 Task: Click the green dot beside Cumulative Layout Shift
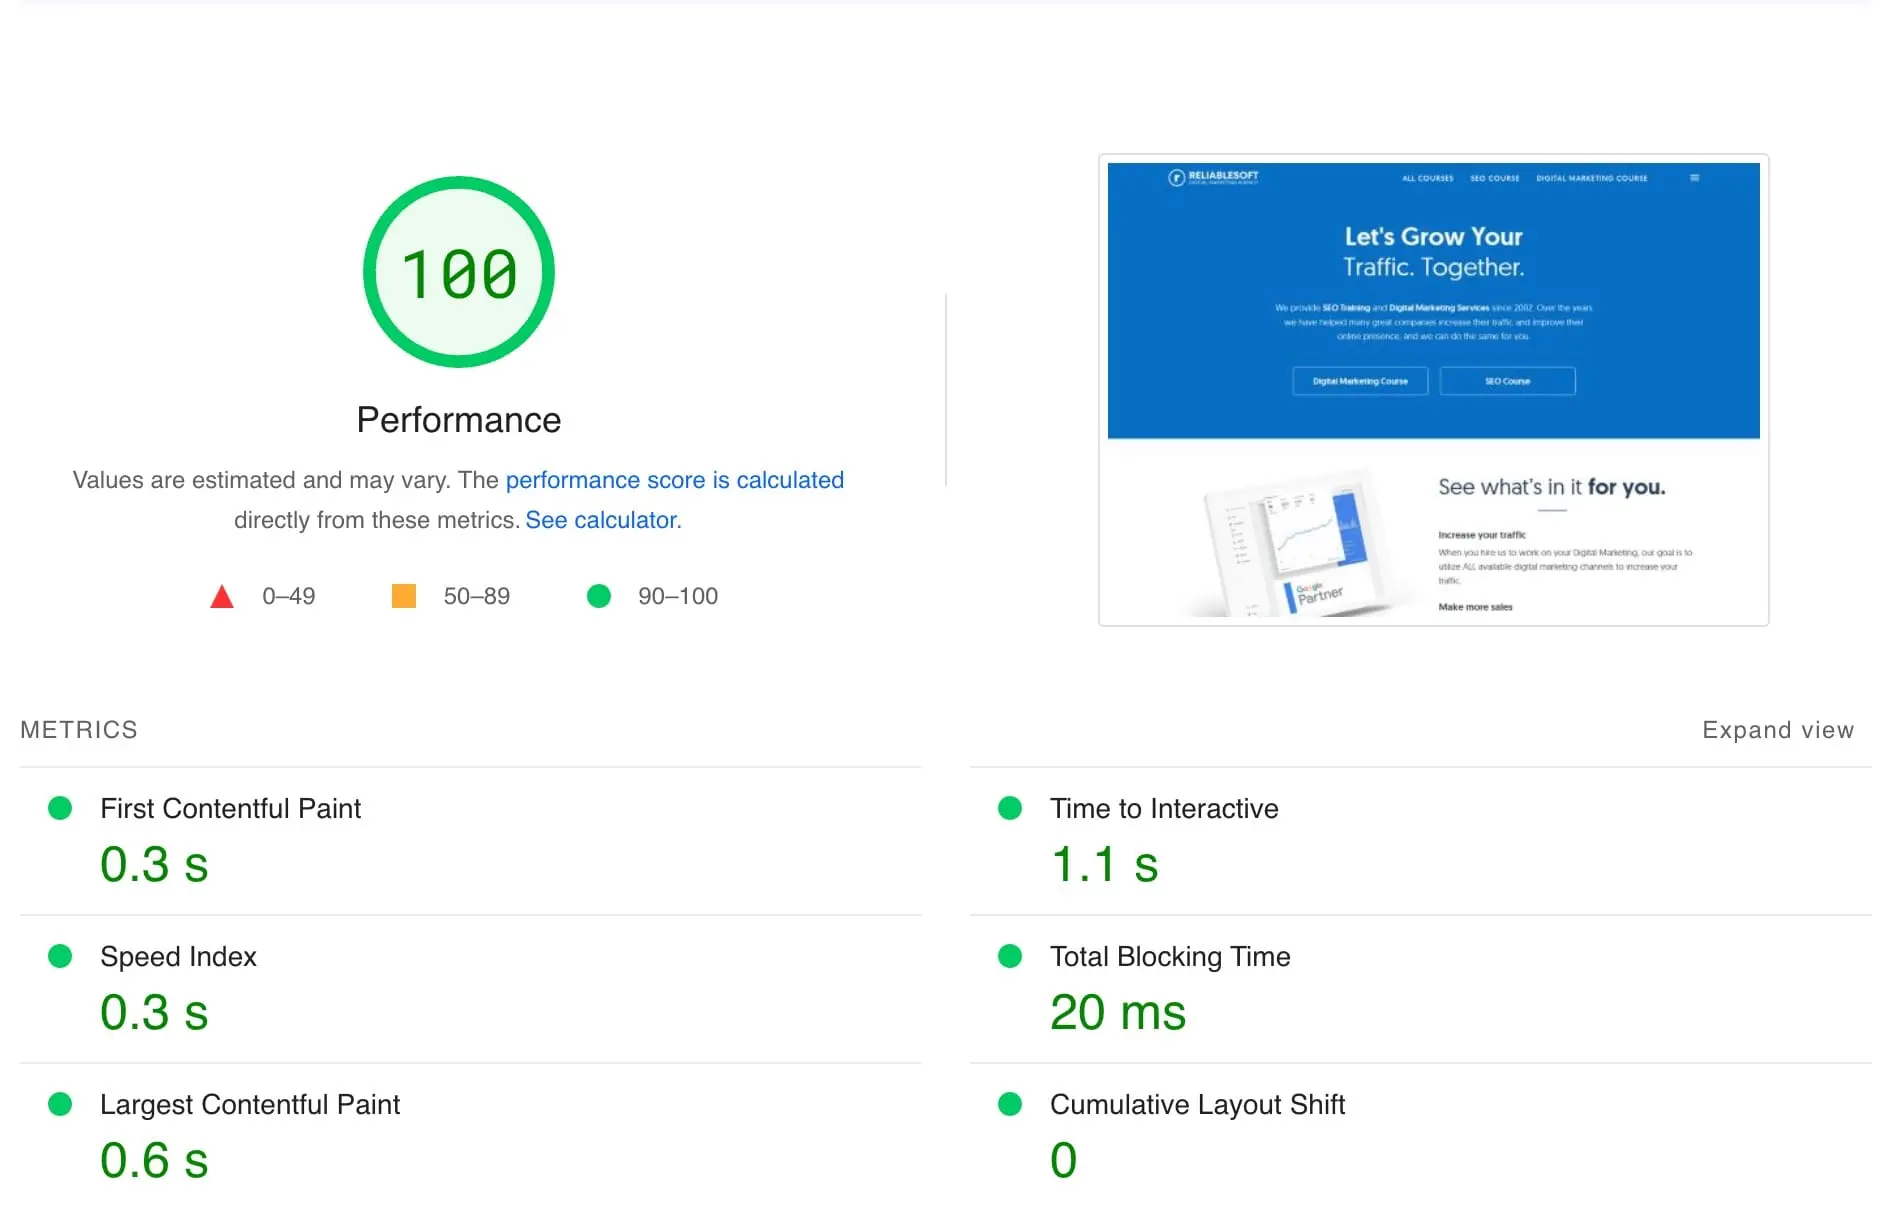[x=1010, y=1104]
